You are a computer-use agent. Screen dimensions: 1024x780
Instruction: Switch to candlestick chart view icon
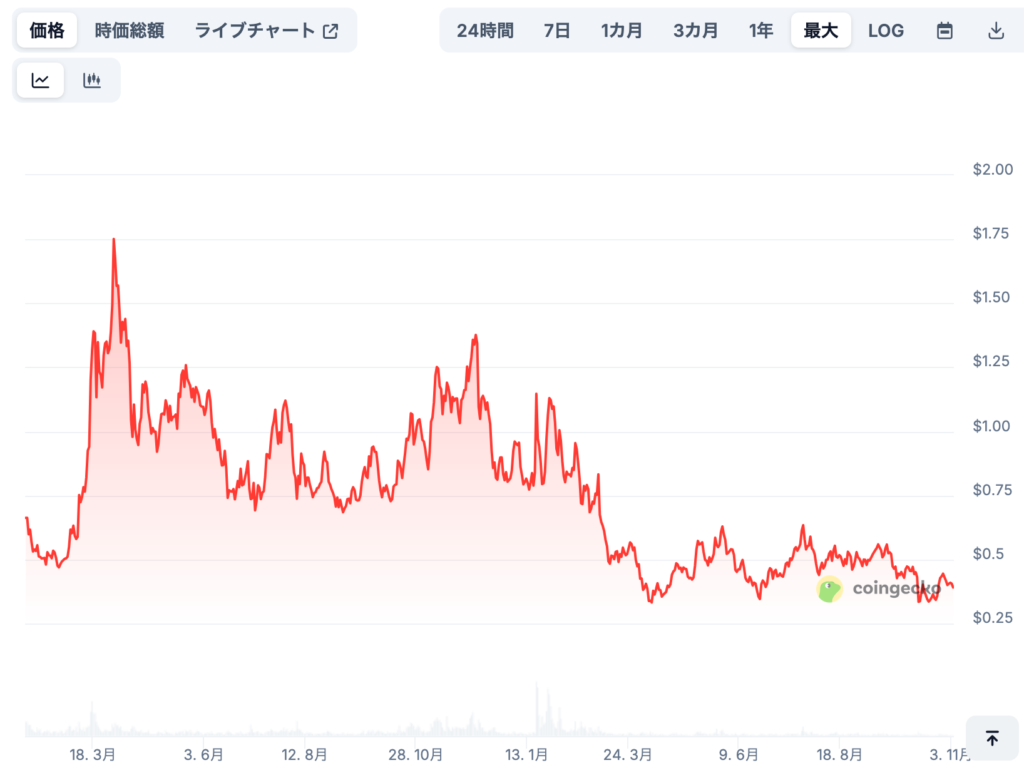(x=91, y=79)
